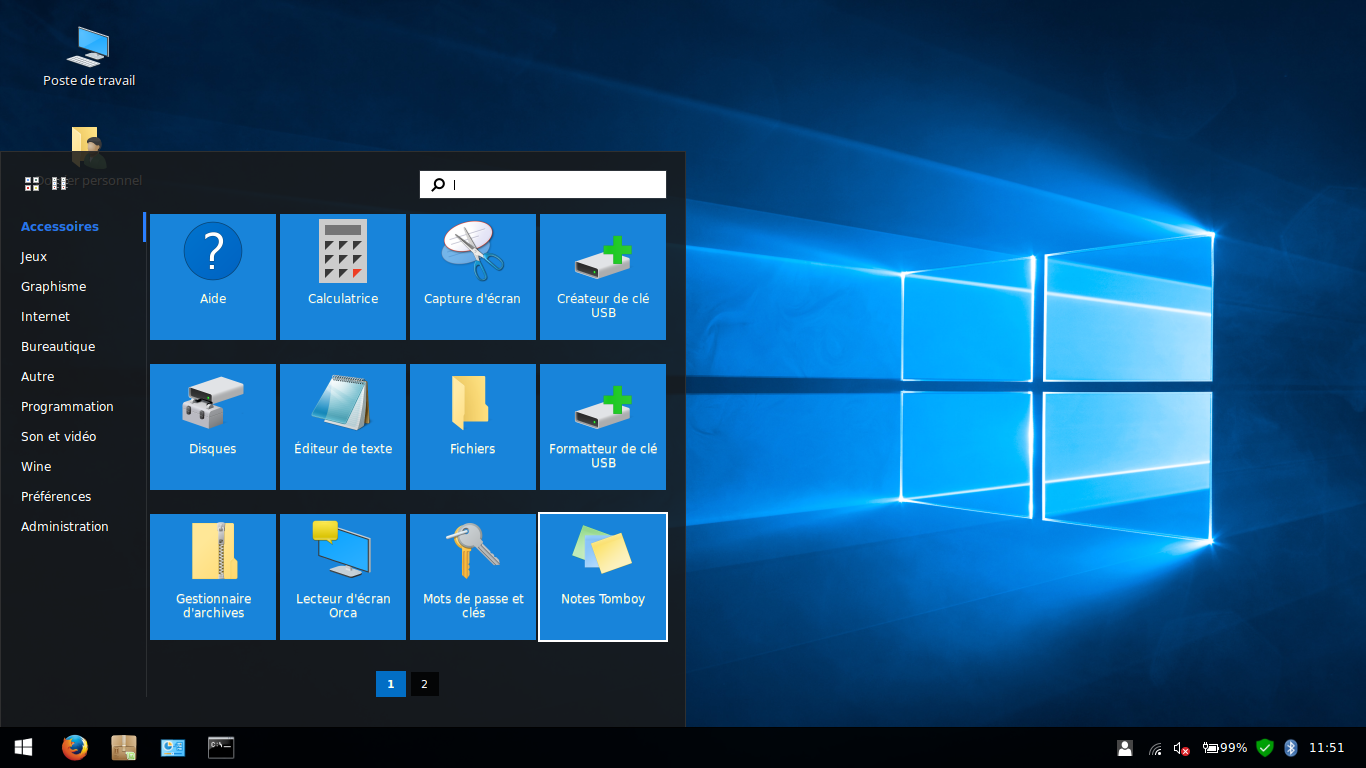Open the package manager taskbar icon
Viewport: 1366px width, 768px height.
(x=124, y=747)
